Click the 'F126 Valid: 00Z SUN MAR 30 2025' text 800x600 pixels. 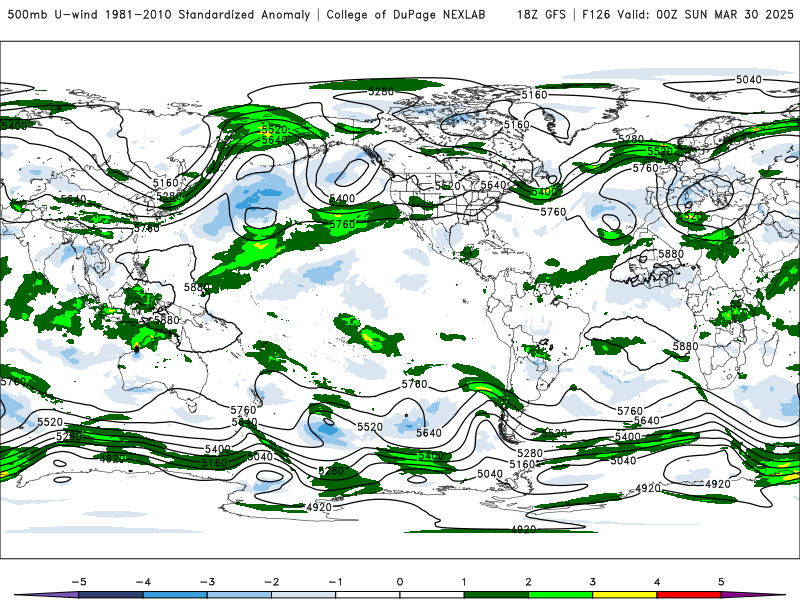688,15
